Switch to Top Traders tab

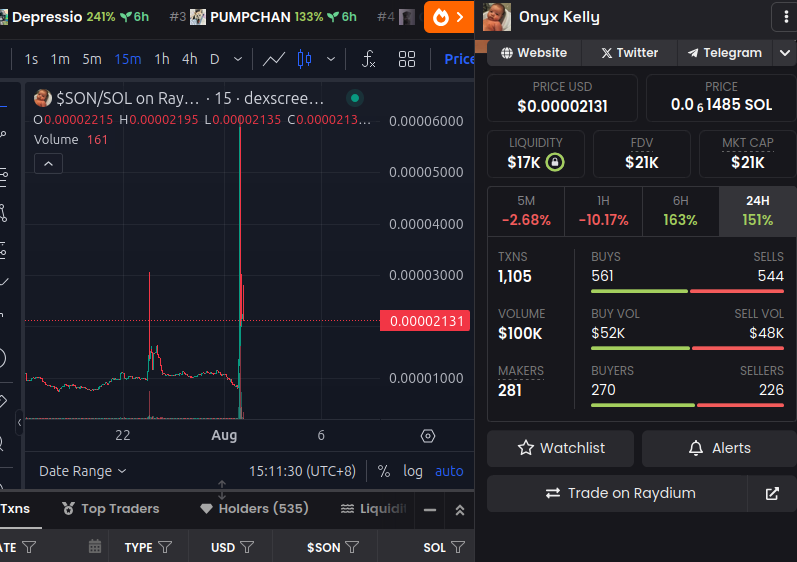point(111,509)
